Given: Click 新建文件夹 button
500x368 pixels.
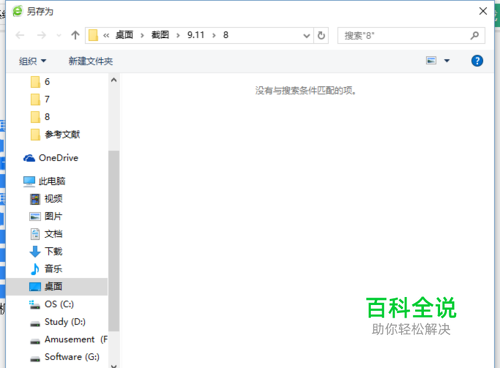Looking at the screenshot, I should (x=91, y=61).
